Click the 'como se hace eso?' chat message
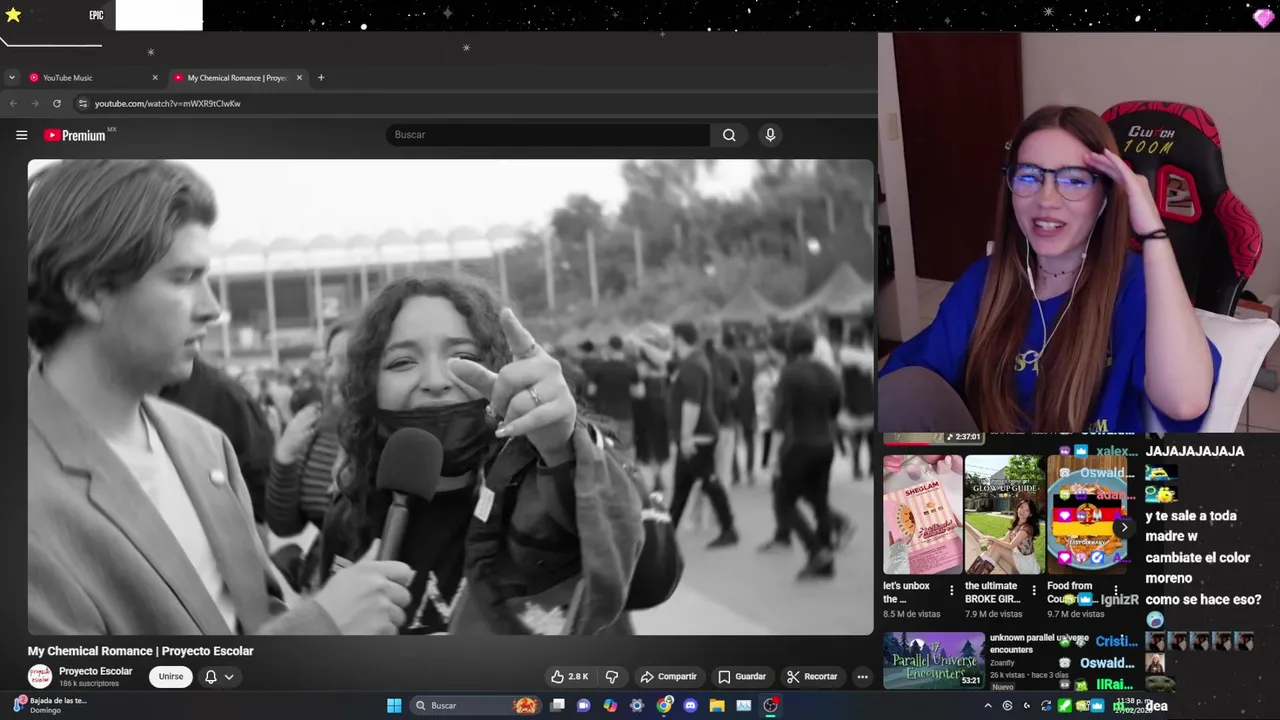The height and width of the screenshot is (720, 1280). [1203, 600]
